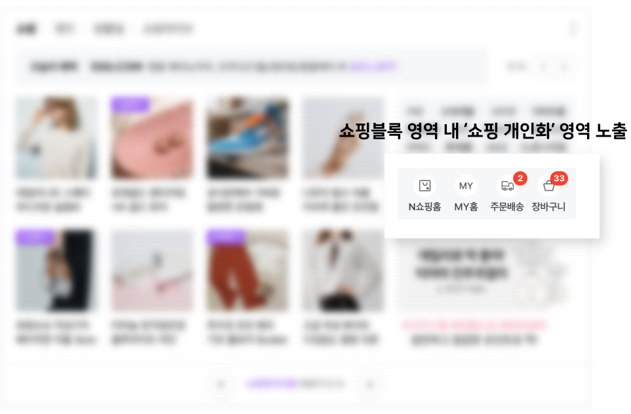This screenshot has height=414, width=631.
Task: Open the red pants product thumbnail
Action: tap(247, 270)
